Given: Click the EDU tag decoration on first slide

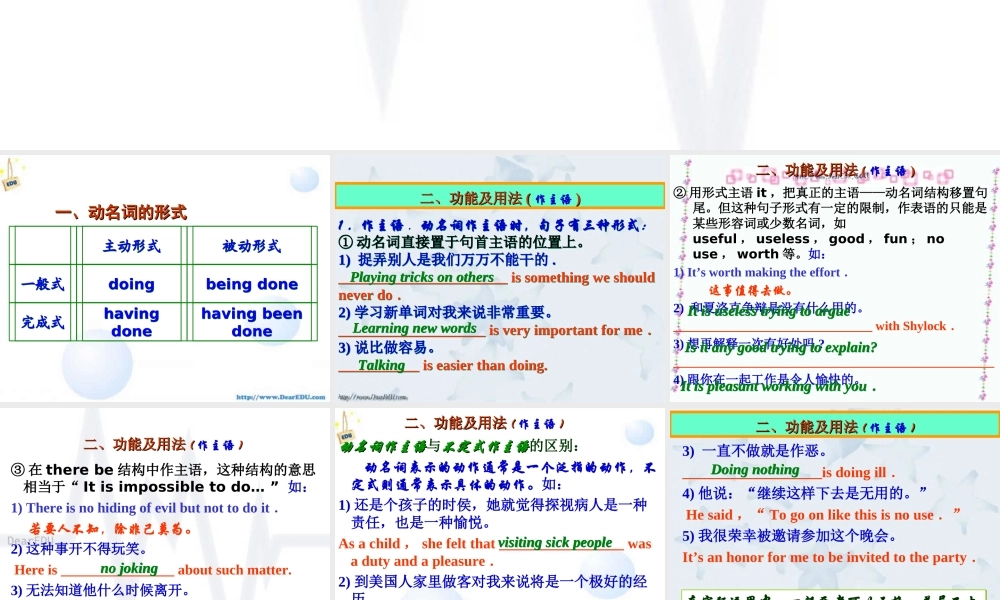Looking at the screenshot, I should tap(11, 175).
